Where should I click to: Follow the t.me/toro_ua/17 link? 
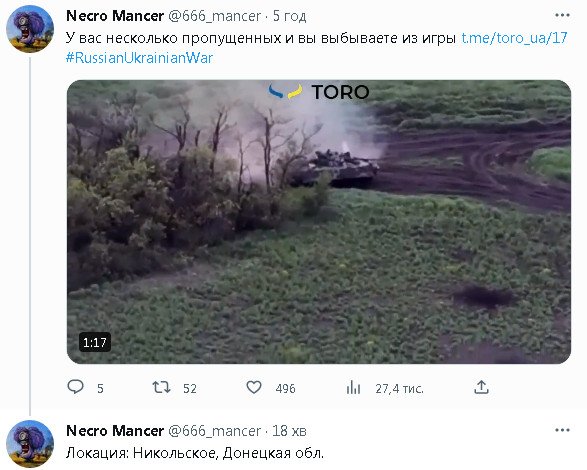[514, 38]
